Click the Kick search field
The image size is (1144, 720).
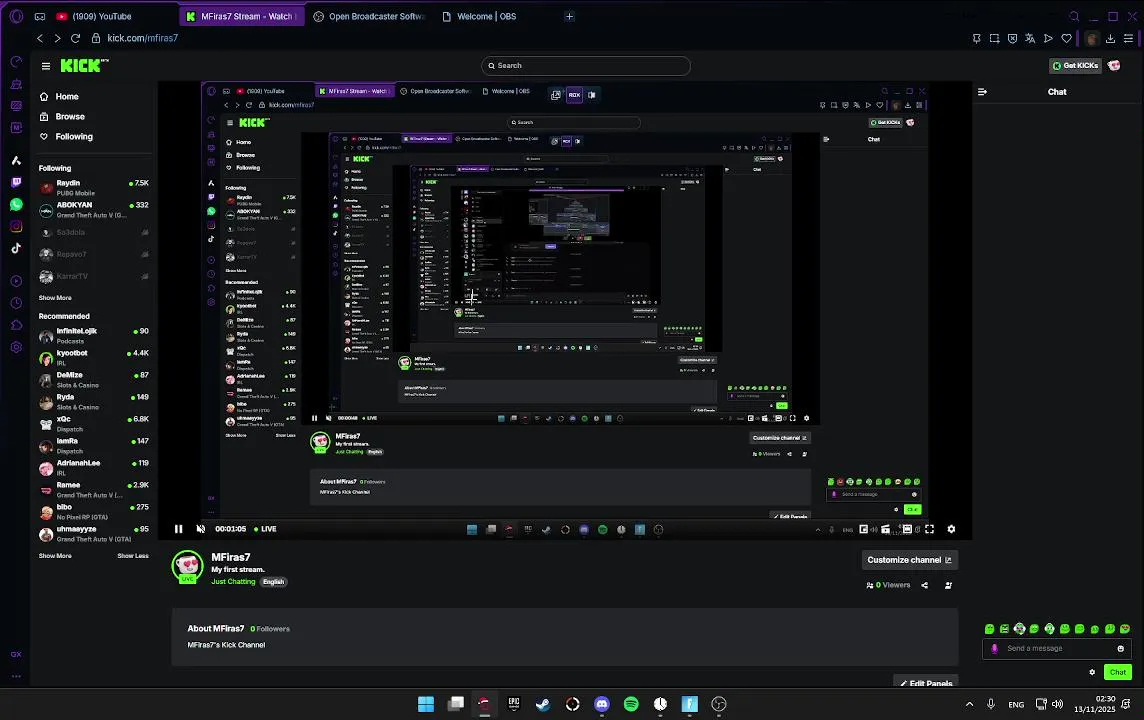coord(586,66)
